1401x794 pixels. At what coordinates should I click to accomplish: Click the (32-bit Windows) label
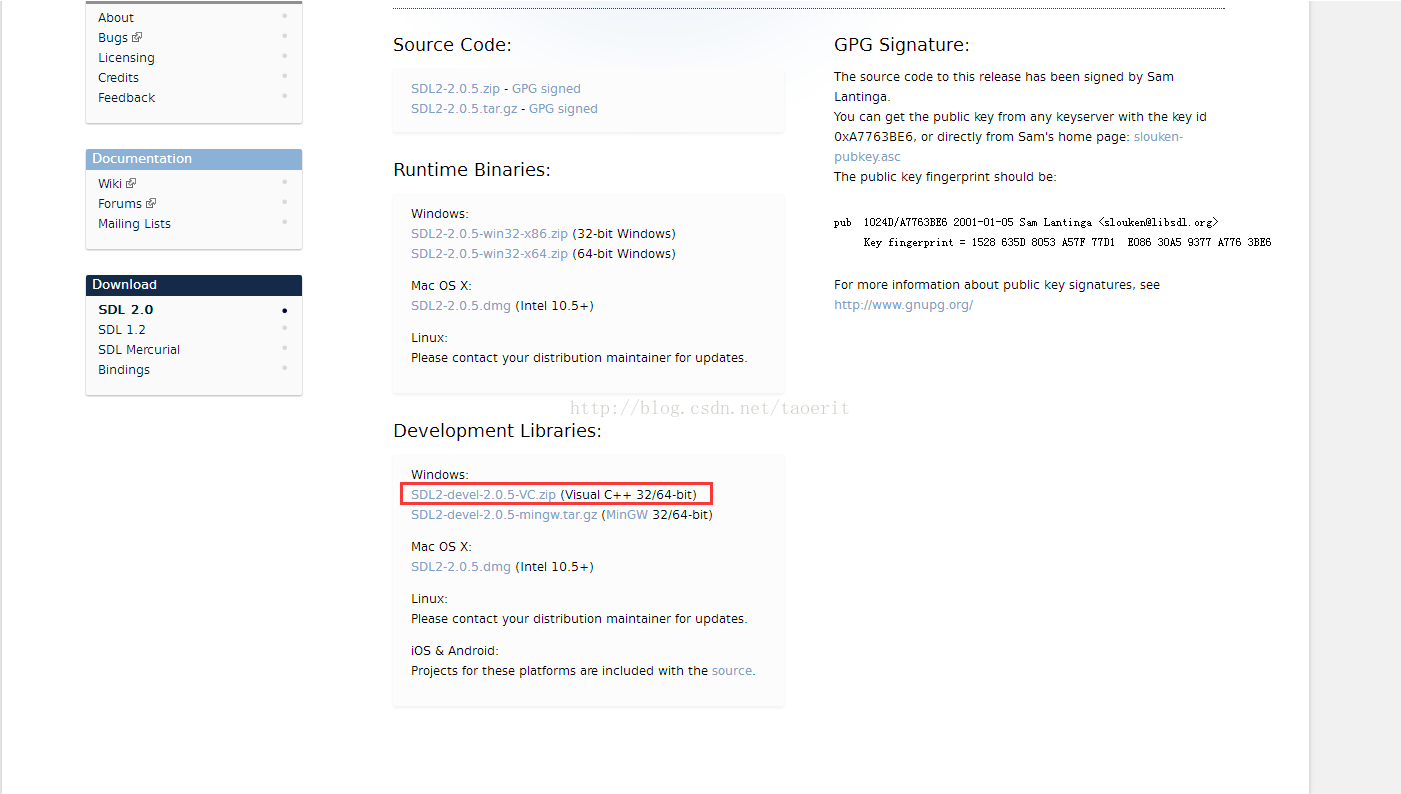tap(624, 234)
